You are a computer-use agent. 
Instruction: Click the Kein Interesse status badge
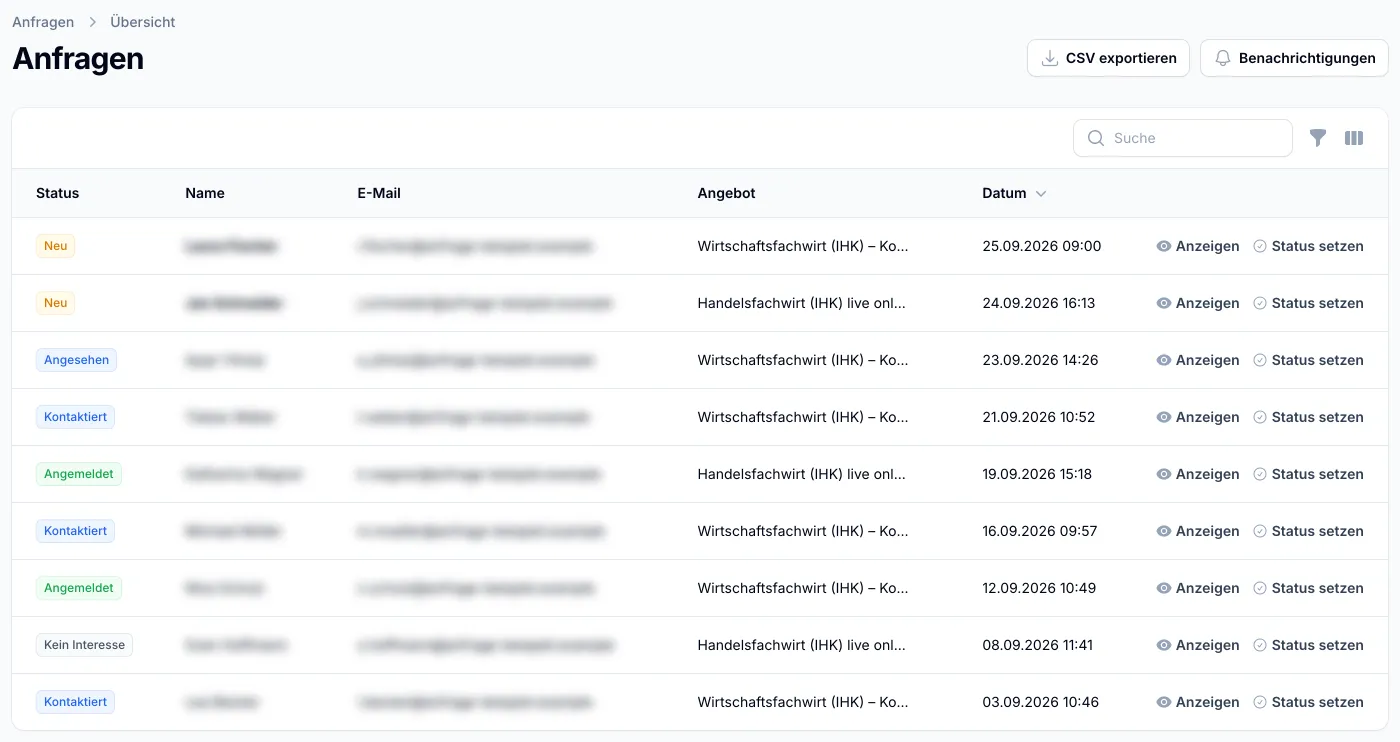[x=85, y=645]
